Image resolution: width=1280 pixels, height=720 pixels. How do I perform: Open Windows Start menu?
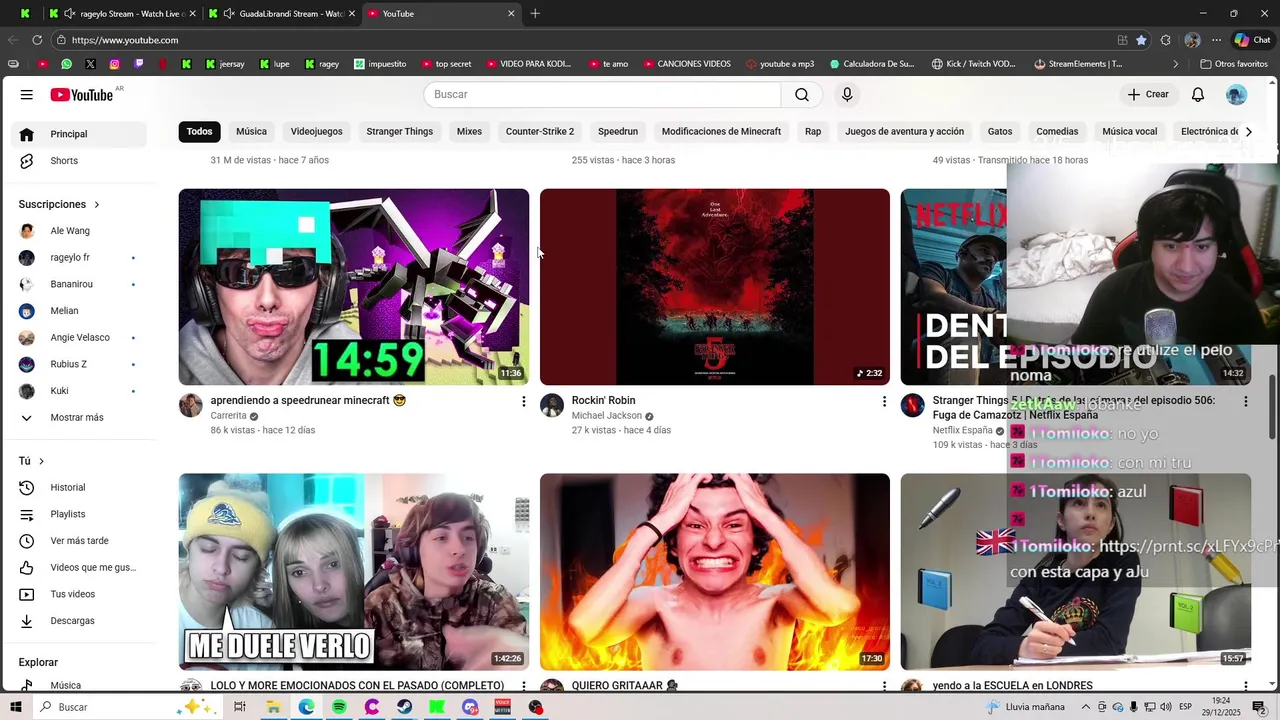point(15,707)
